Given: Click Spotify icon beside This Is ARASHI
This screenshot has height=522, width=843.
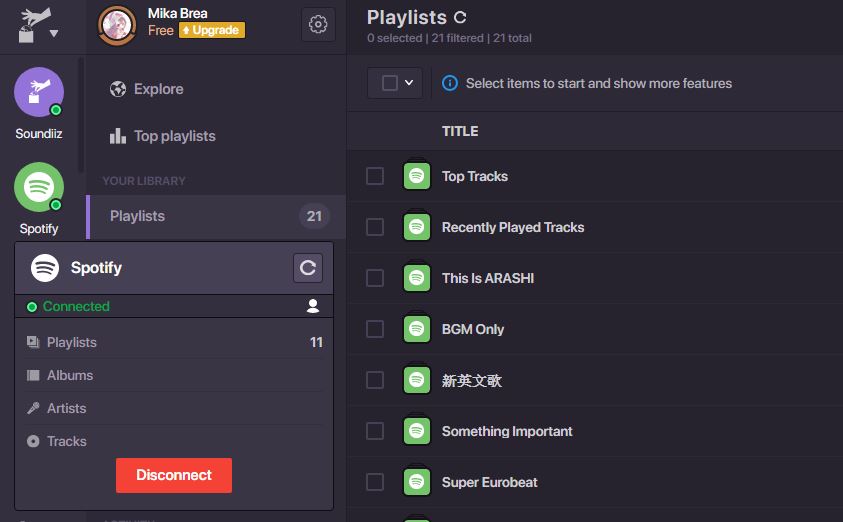Looking at the screenshot, I should 417,277.
